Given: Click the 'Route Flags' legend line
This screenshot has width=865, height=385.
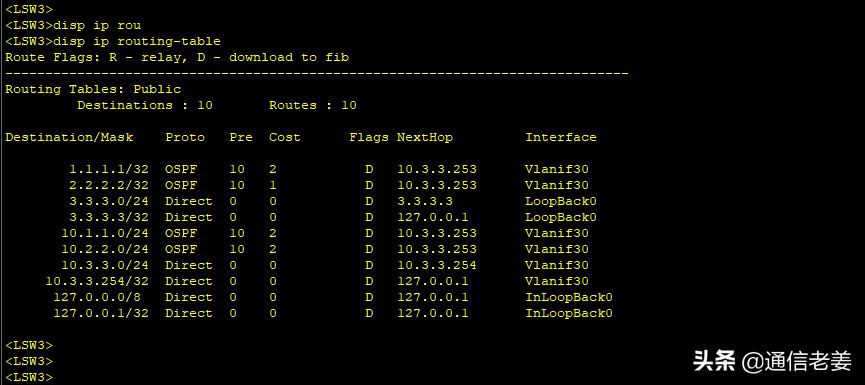Looking at the screenshot, I should pyautogui.click(x=177, y=57).
